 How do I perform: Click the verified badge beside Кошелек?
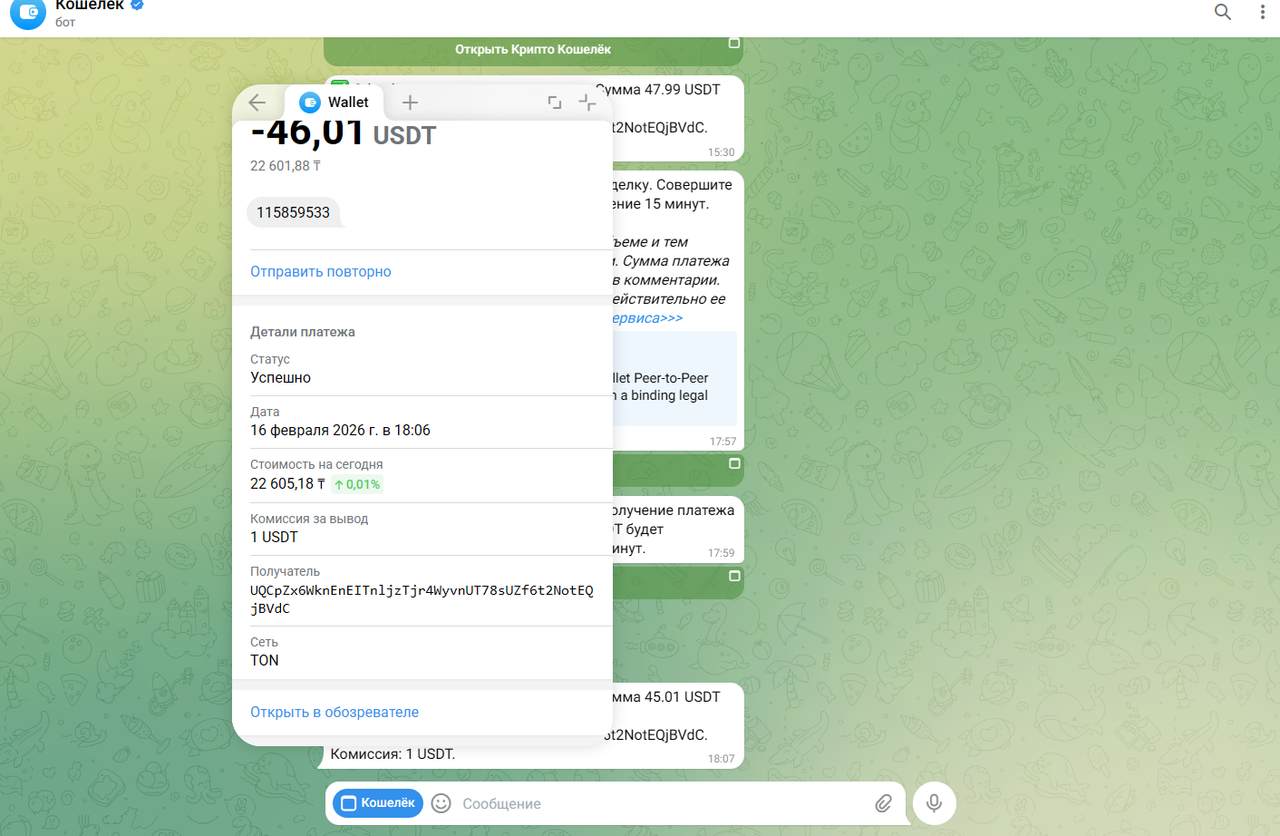pyautogui.click(x=137, y=5)
